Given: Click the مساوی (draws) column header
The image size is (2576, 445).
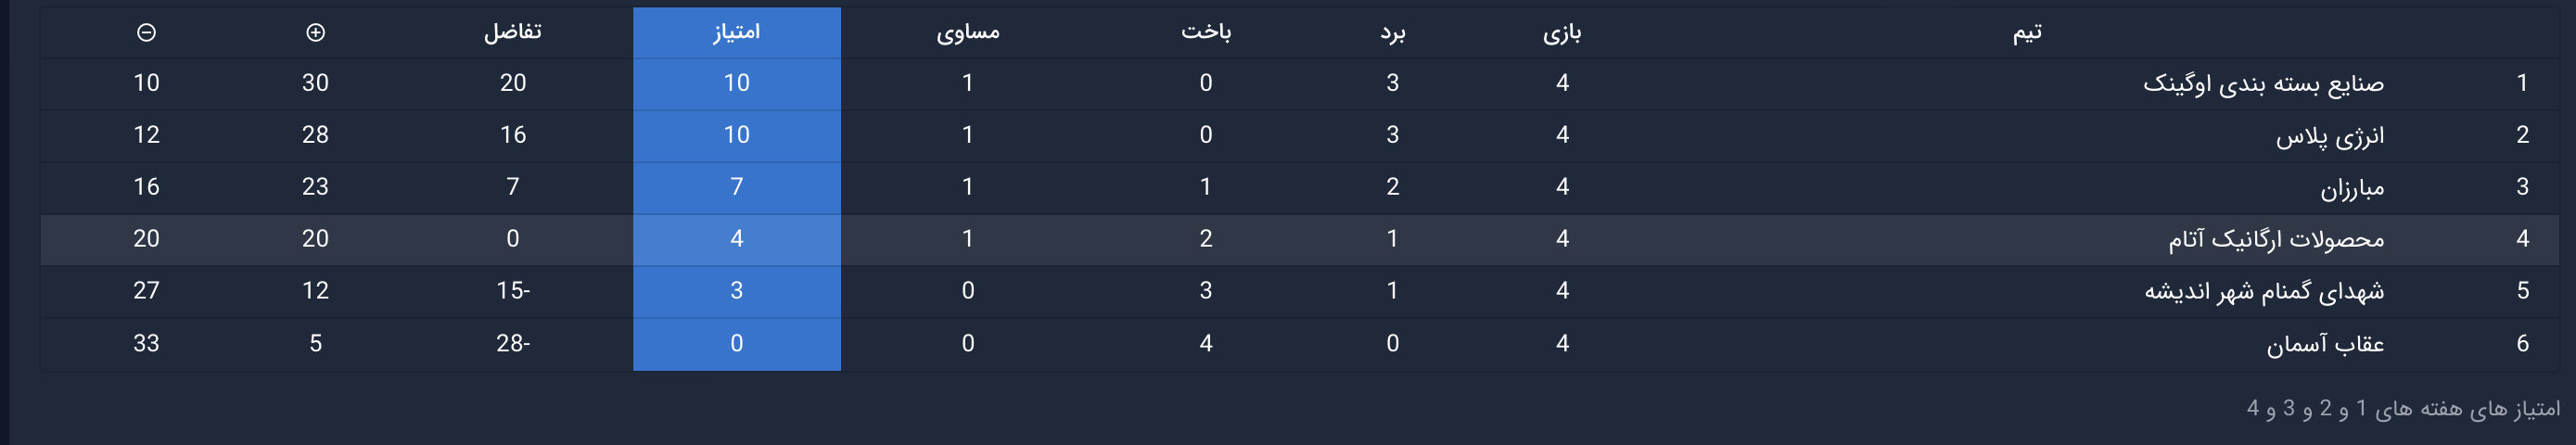Looking at the screenshot, I should click(x=967, y=32).
